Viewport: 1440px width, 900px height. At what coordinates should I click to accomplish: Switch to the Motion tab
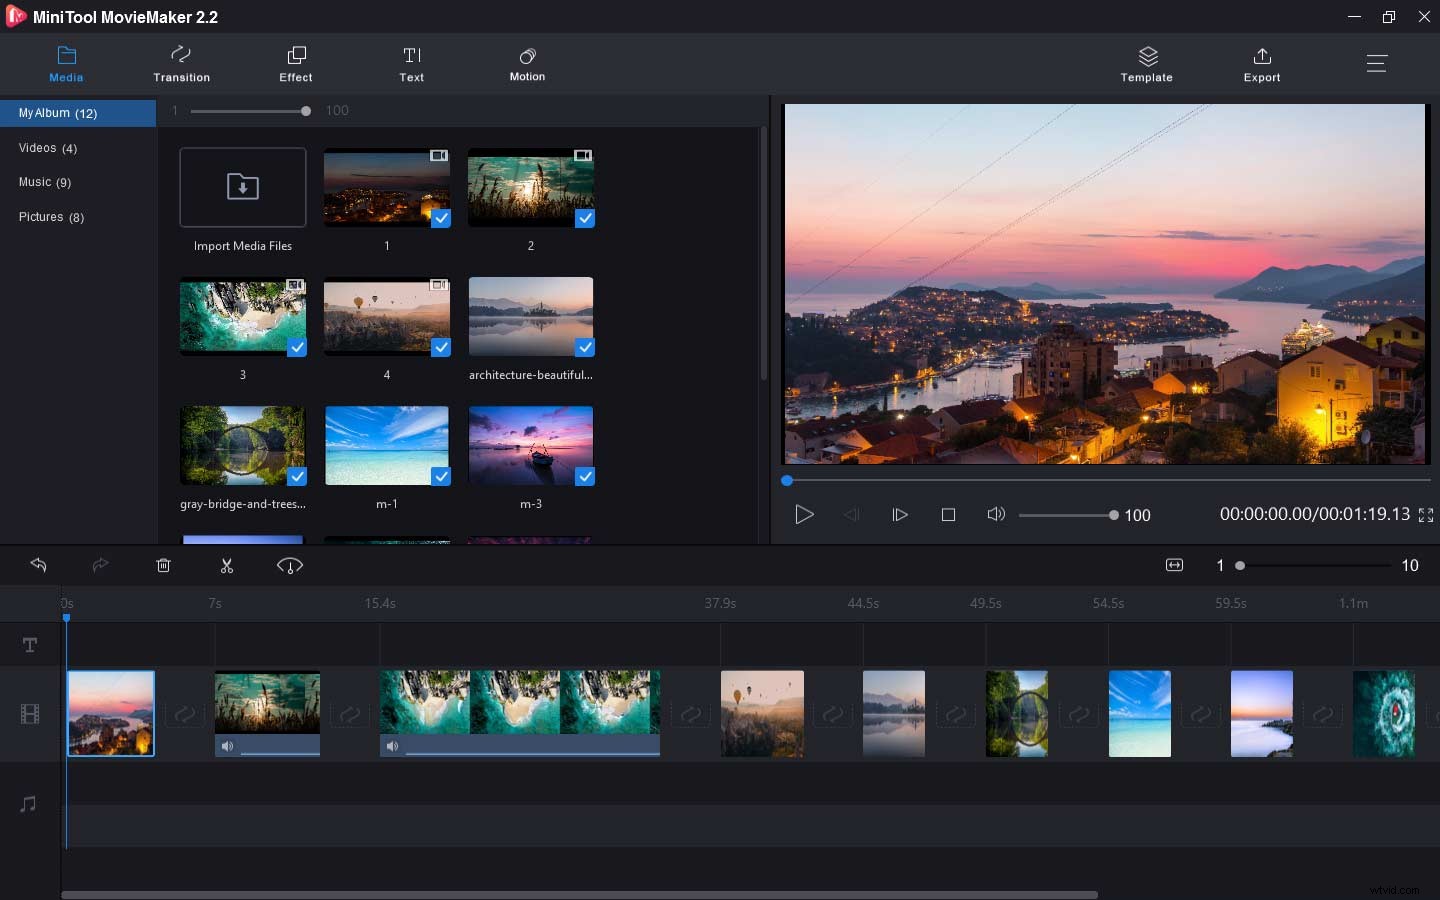tap(527, 64)
